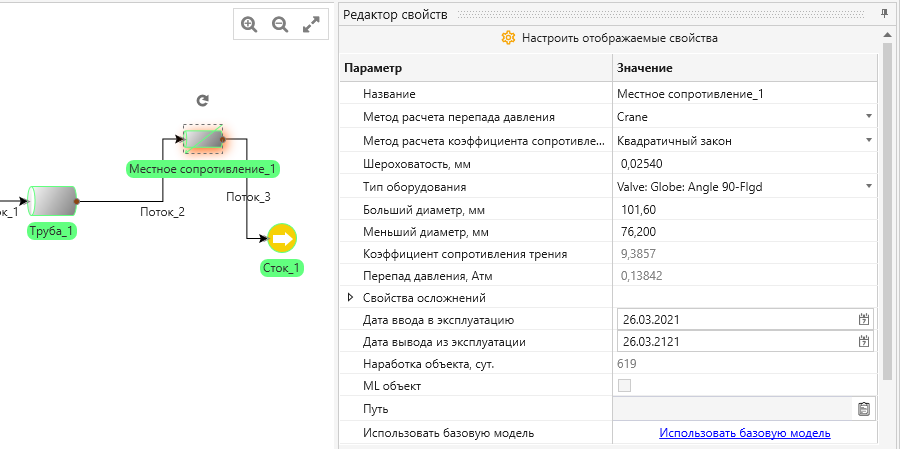900x449 pixels.
Task: Click the Поток_2 stream label
Action: pos(162,212)
